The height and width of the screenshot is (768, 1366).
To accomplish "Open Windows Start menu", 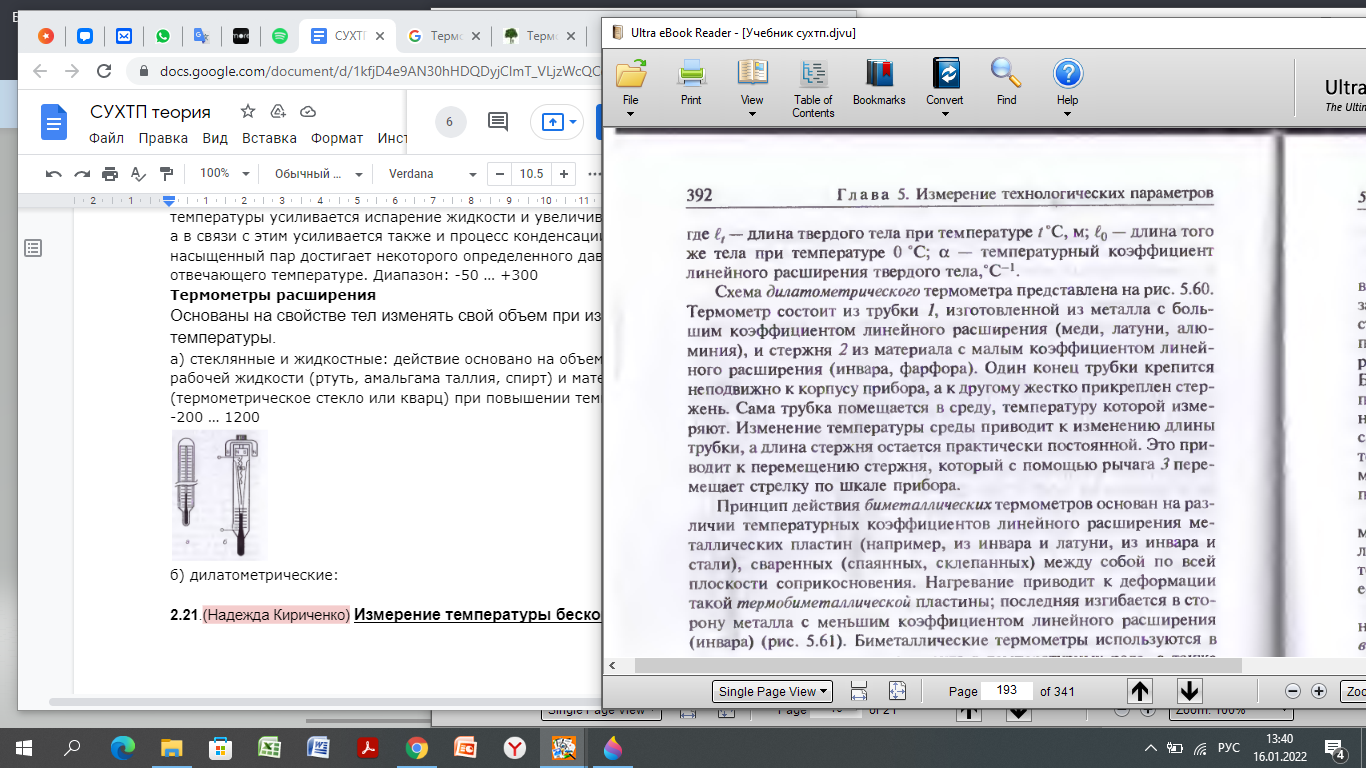I will (x=24, y=747).
